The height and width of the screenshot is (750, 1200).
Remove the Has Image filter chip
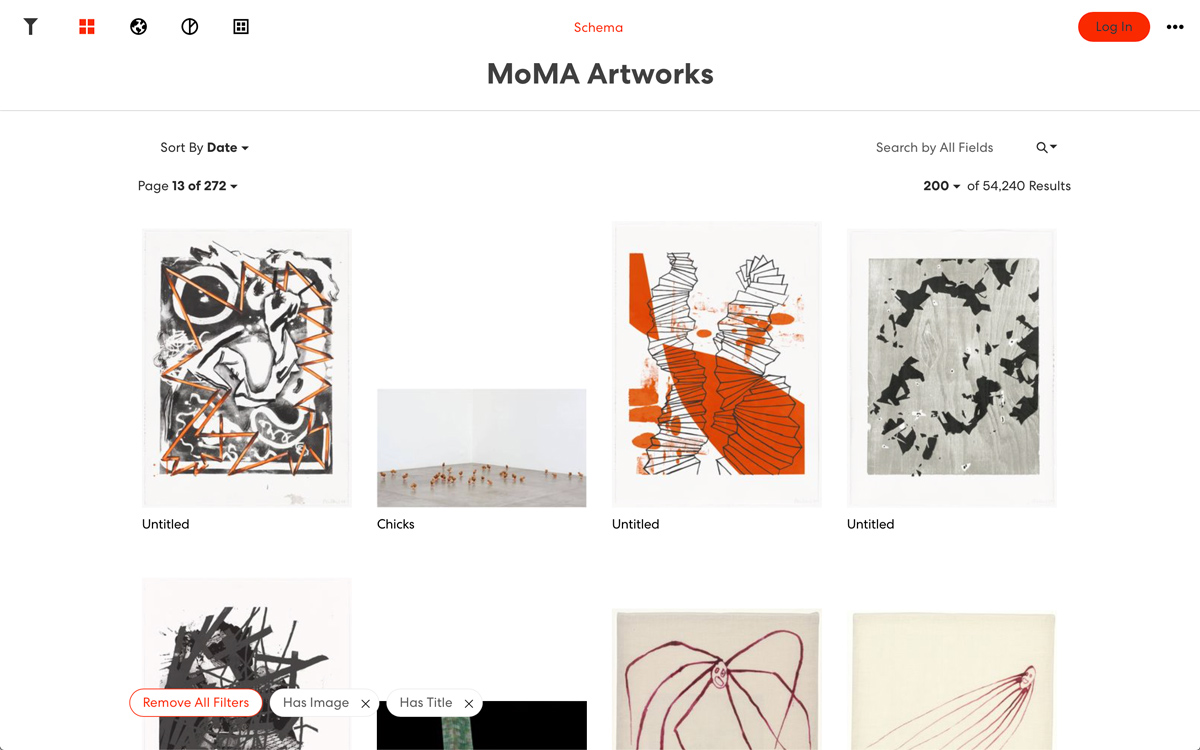tap(366, 704)
